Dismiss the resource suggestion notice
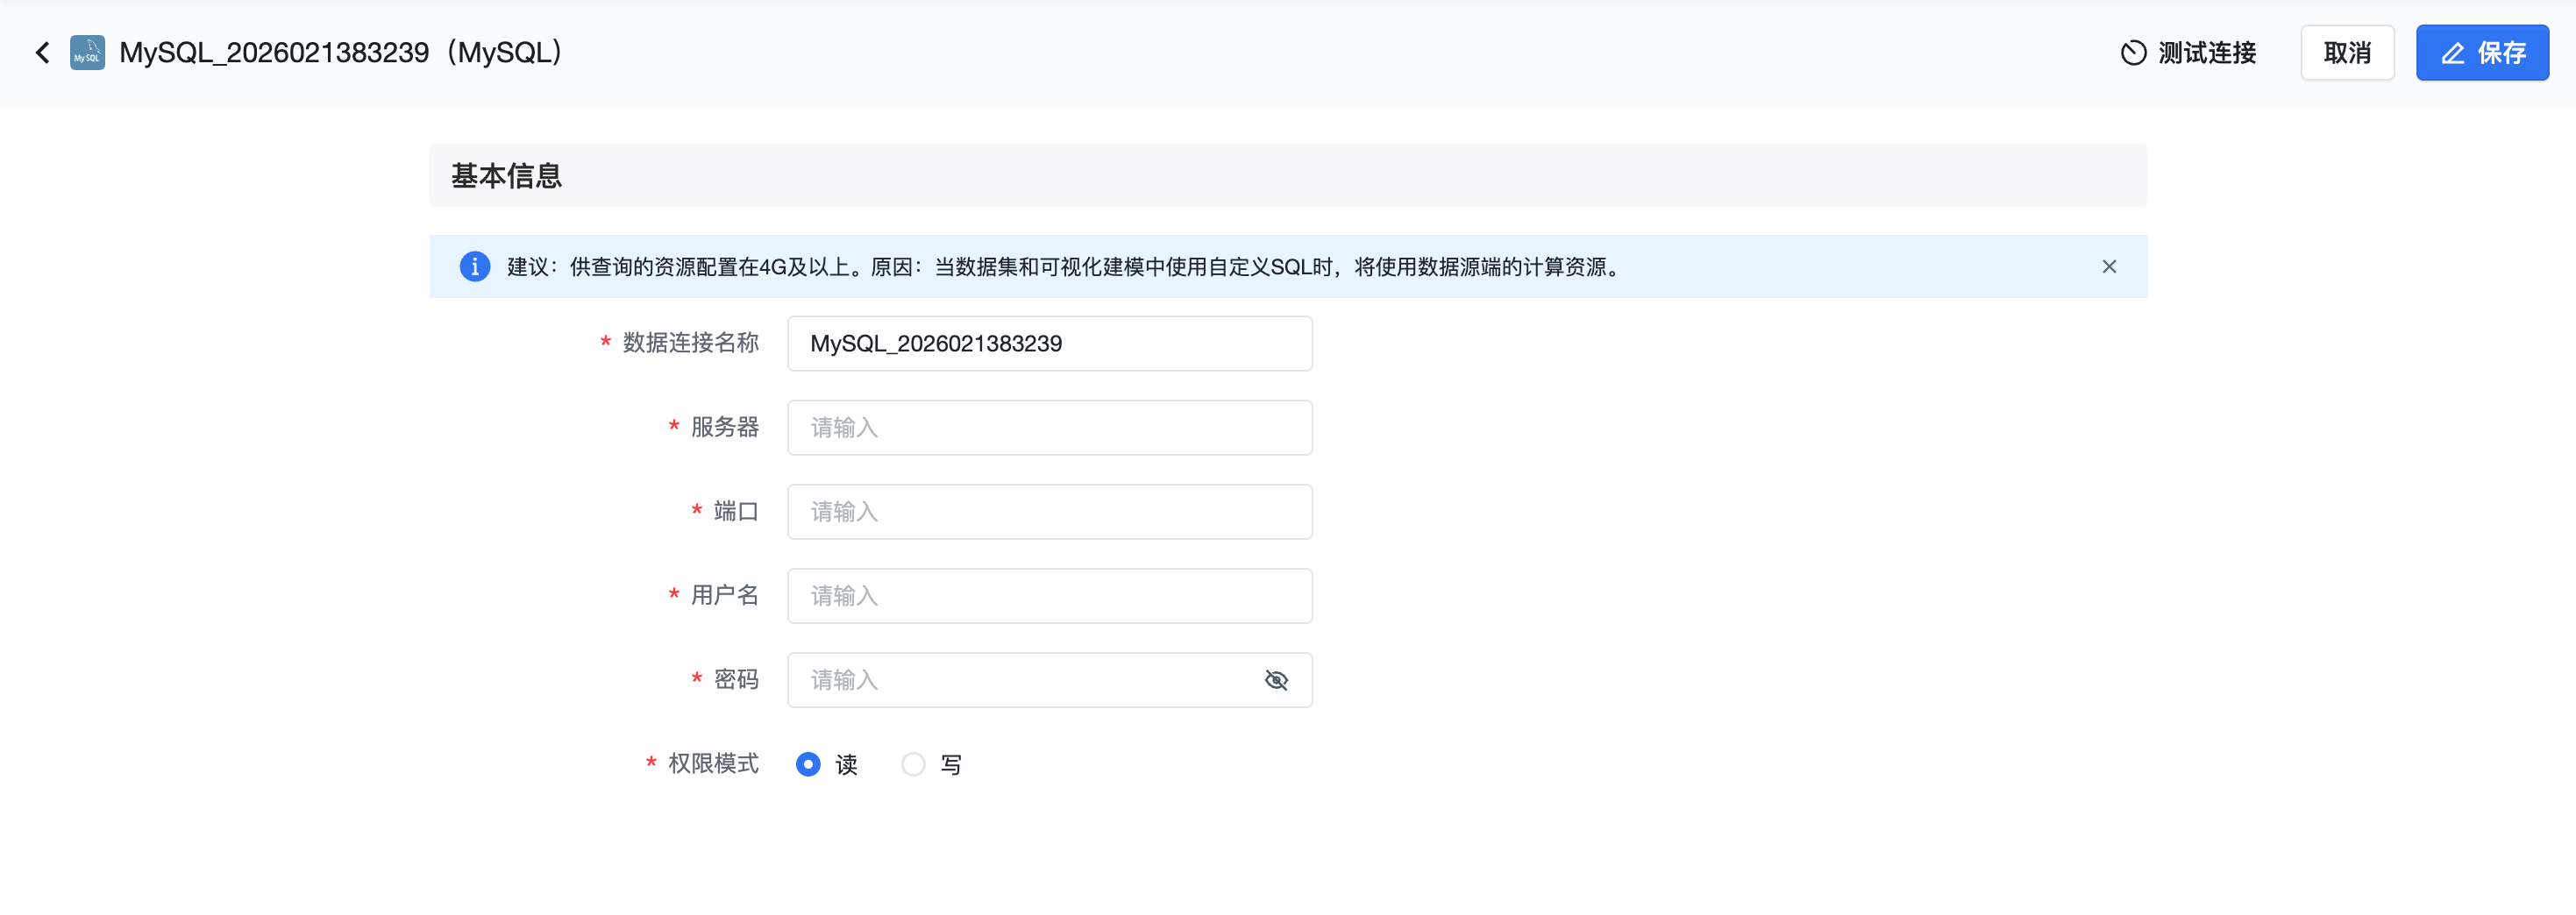 2109,267
